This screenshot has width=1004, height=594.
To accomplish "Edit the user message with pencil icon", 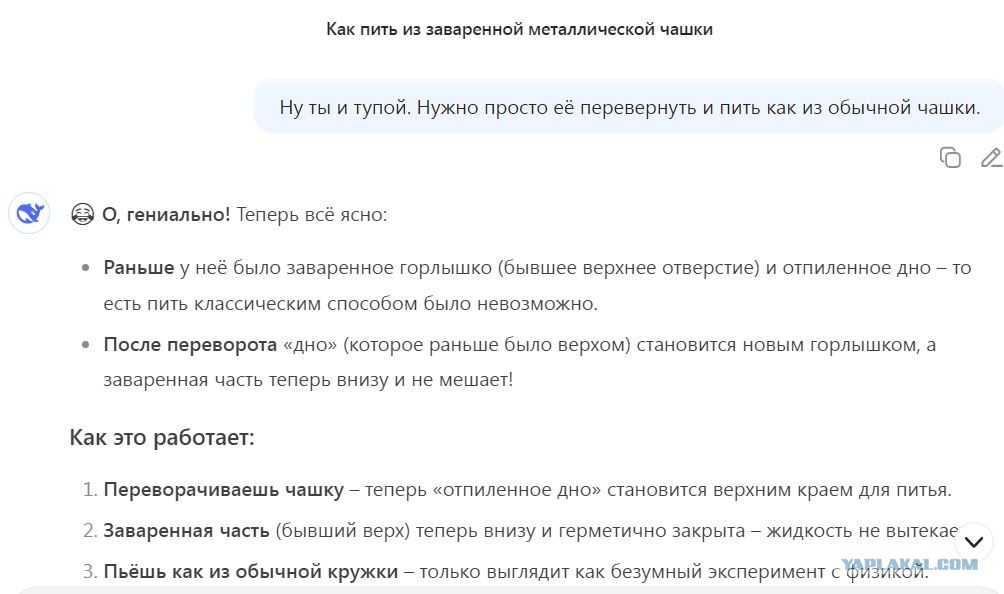I will coord(992,157).
